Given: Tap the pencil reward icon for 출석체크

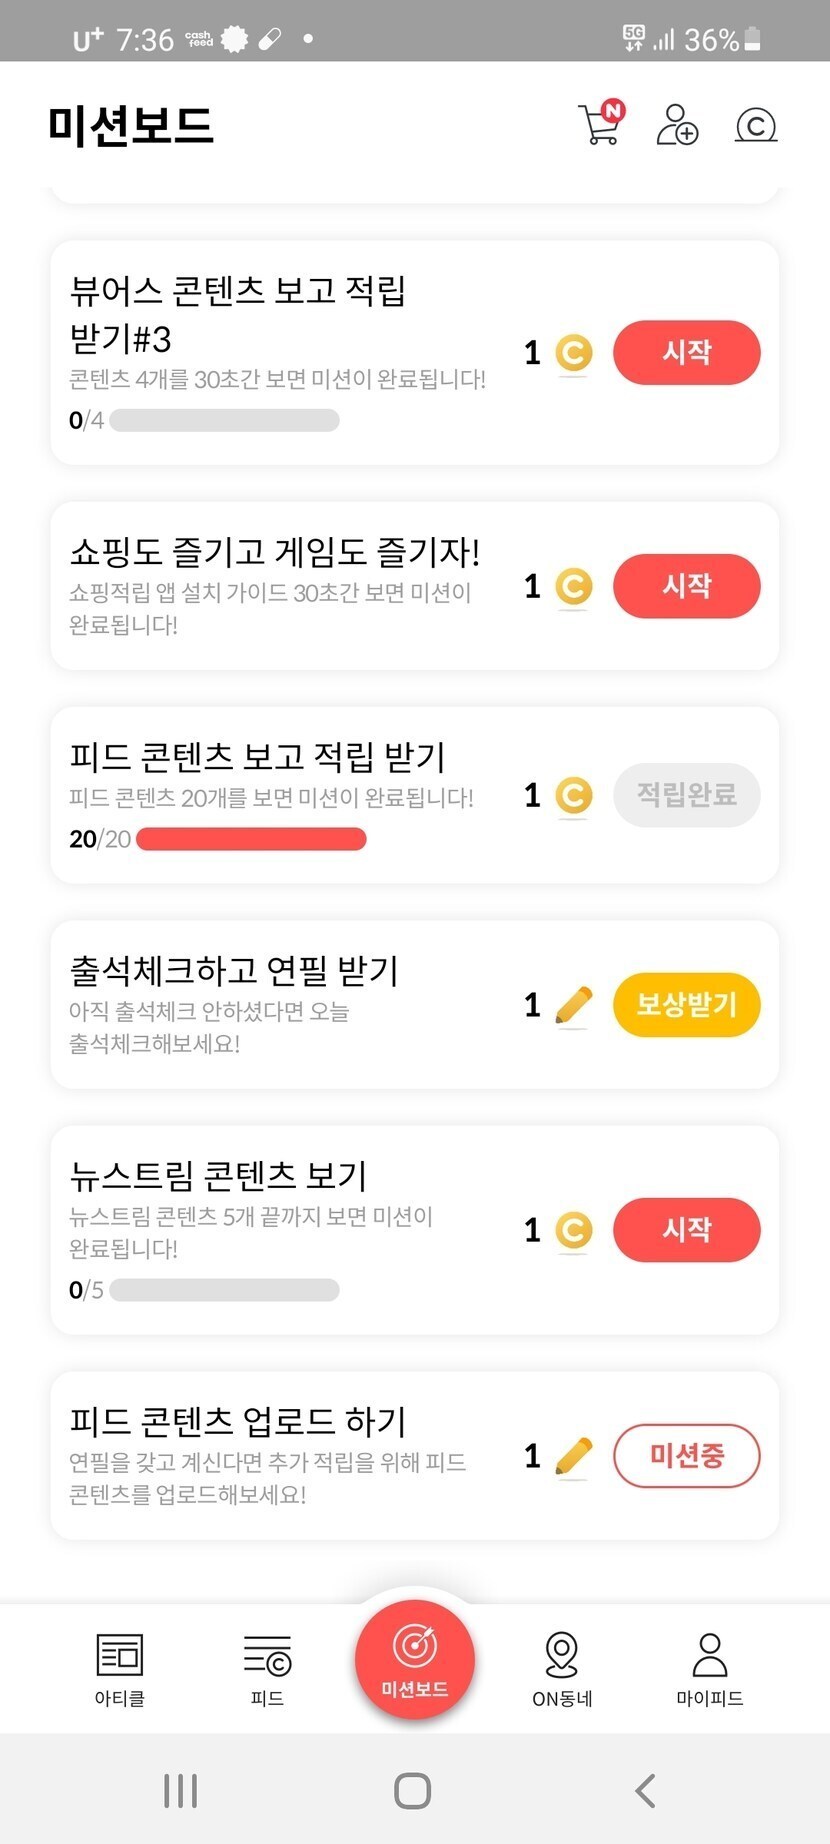Looking at the screenshot, I should click(573, 1005).
